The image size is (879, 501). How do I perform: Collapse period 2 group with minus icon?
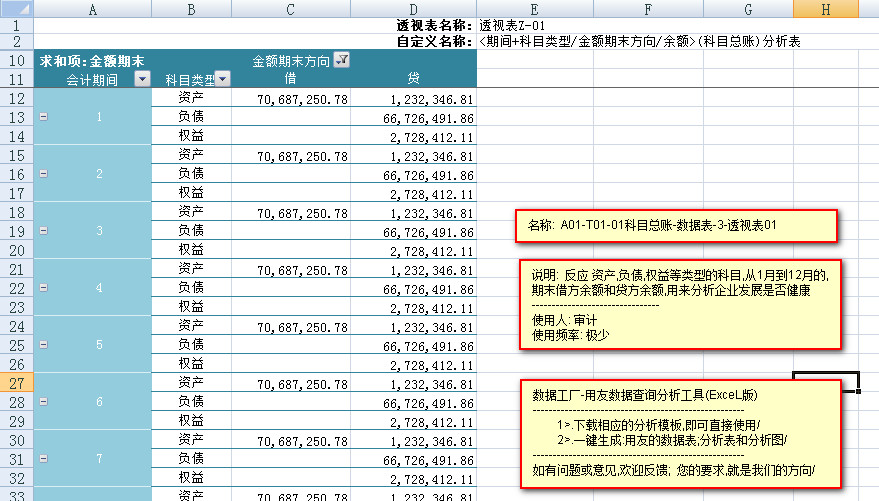42,174
